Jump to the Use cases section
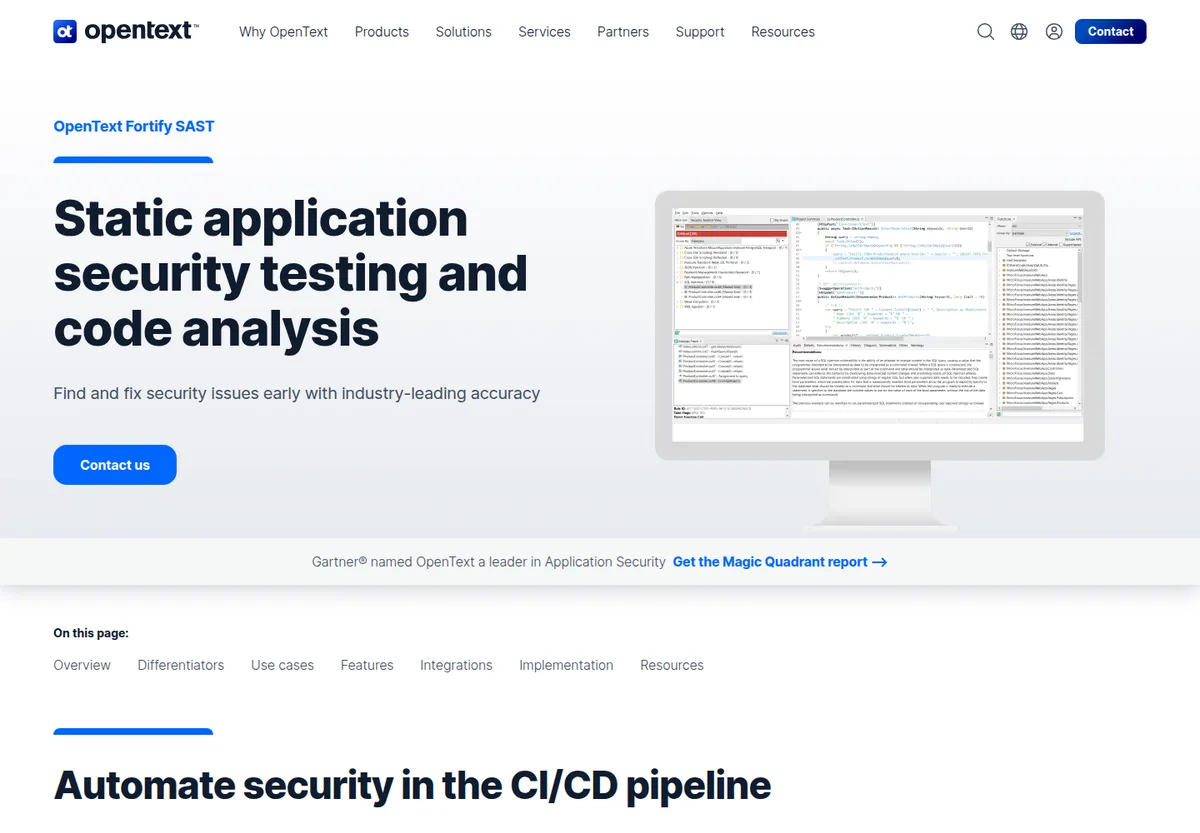 [x=282, y=665]
